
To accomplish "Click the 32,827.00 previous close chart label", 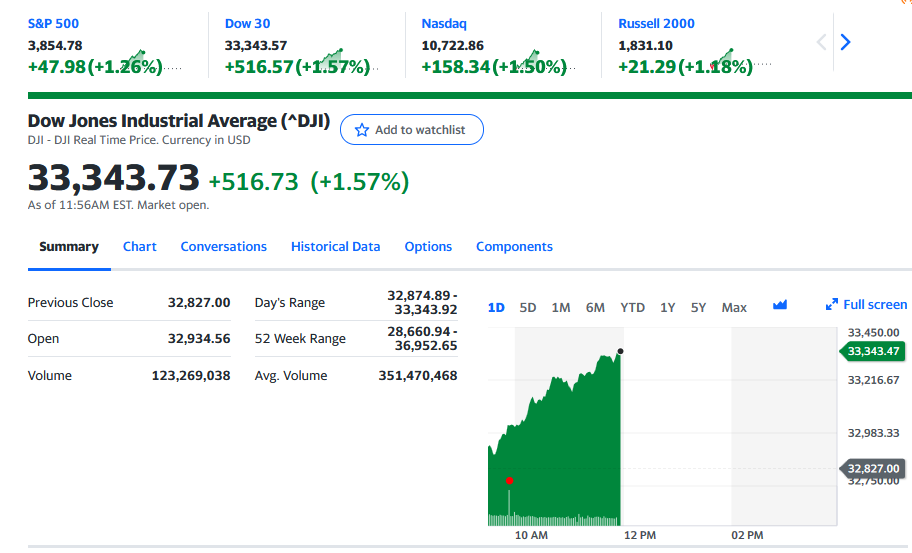I will [x=872, y=469].
